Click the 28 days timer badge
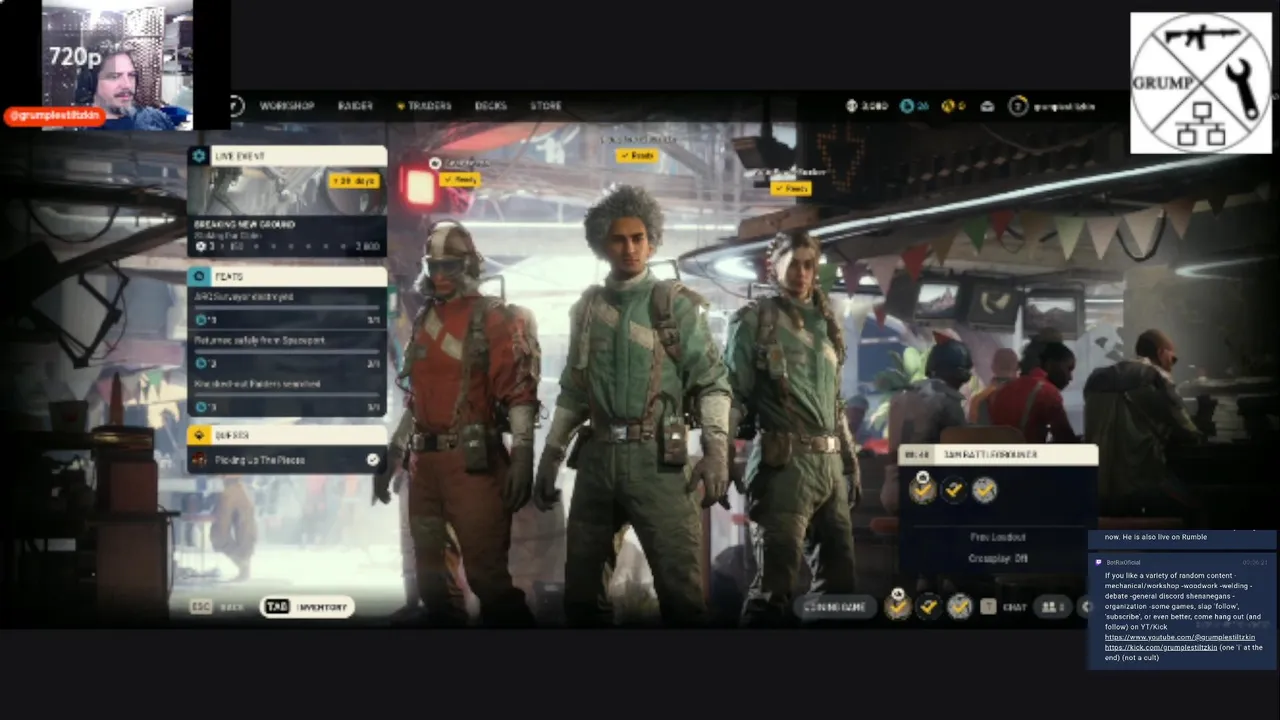Screen dimensions: 1280x720 tap(354, 181)
